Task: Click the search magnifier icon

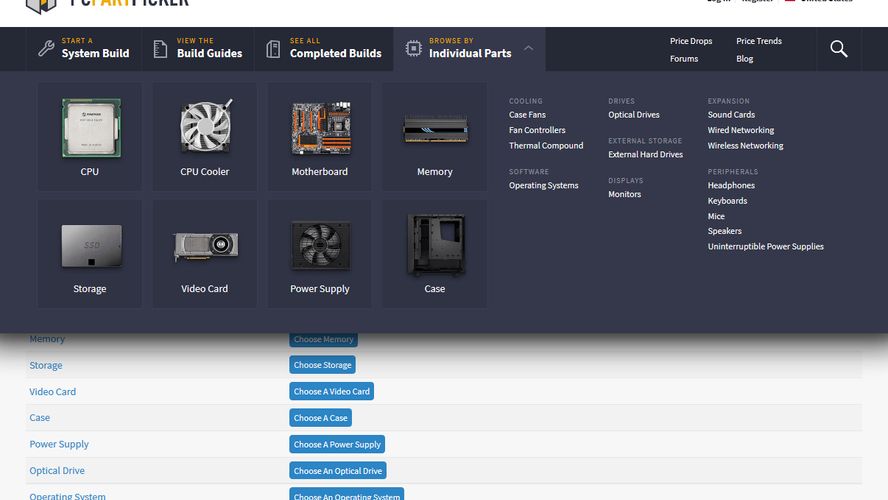Action: 839,49
